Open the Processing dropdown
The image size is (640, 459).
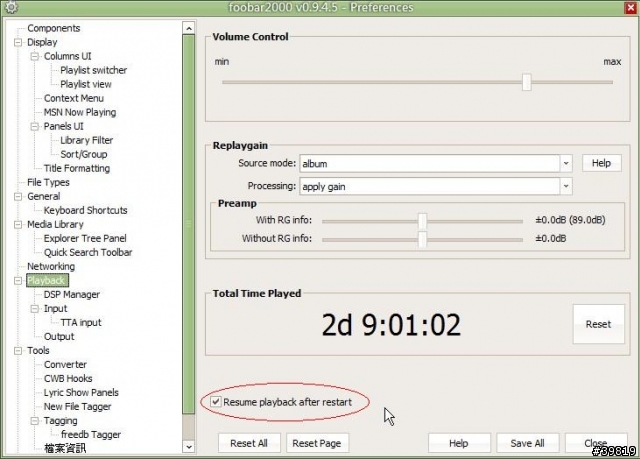[566, 186]
